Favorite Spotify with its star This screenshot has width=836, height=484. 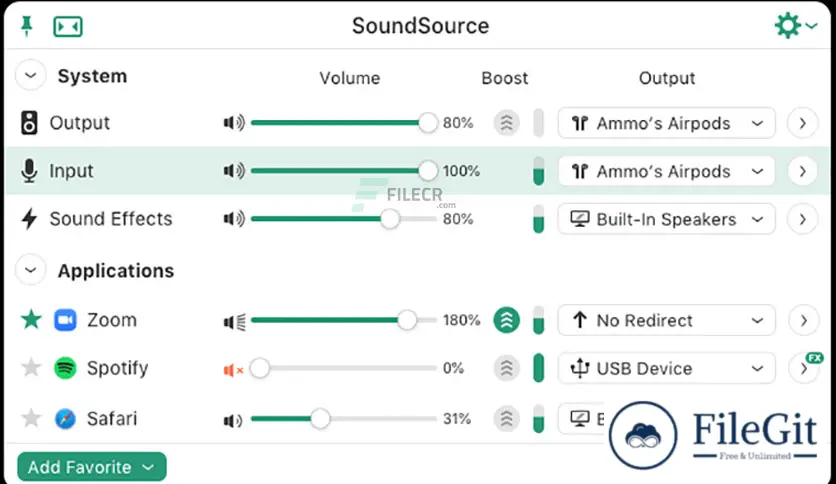(31, 367)
